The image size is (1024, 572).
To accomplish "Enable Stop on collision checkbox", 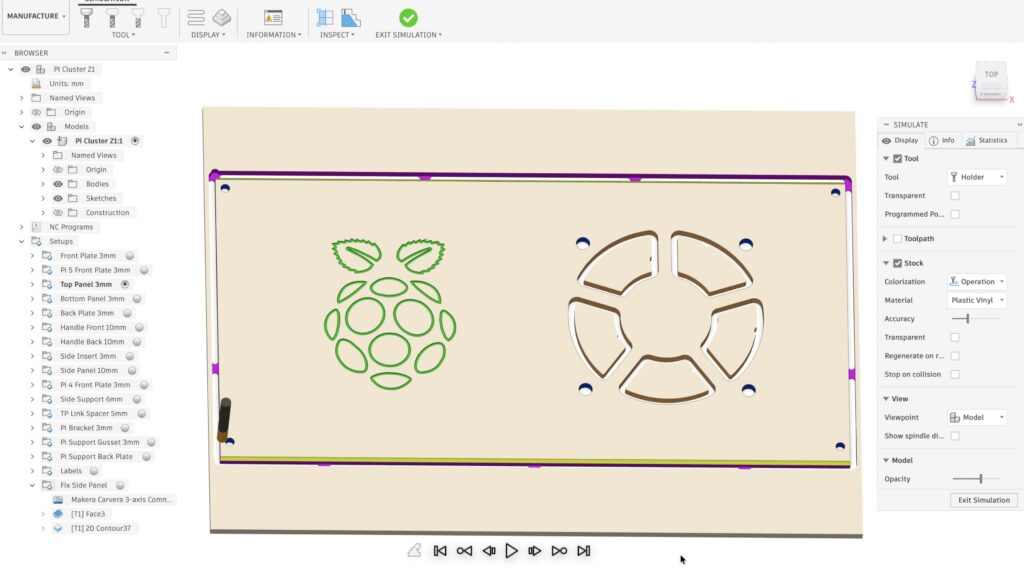I will point(955,374).
